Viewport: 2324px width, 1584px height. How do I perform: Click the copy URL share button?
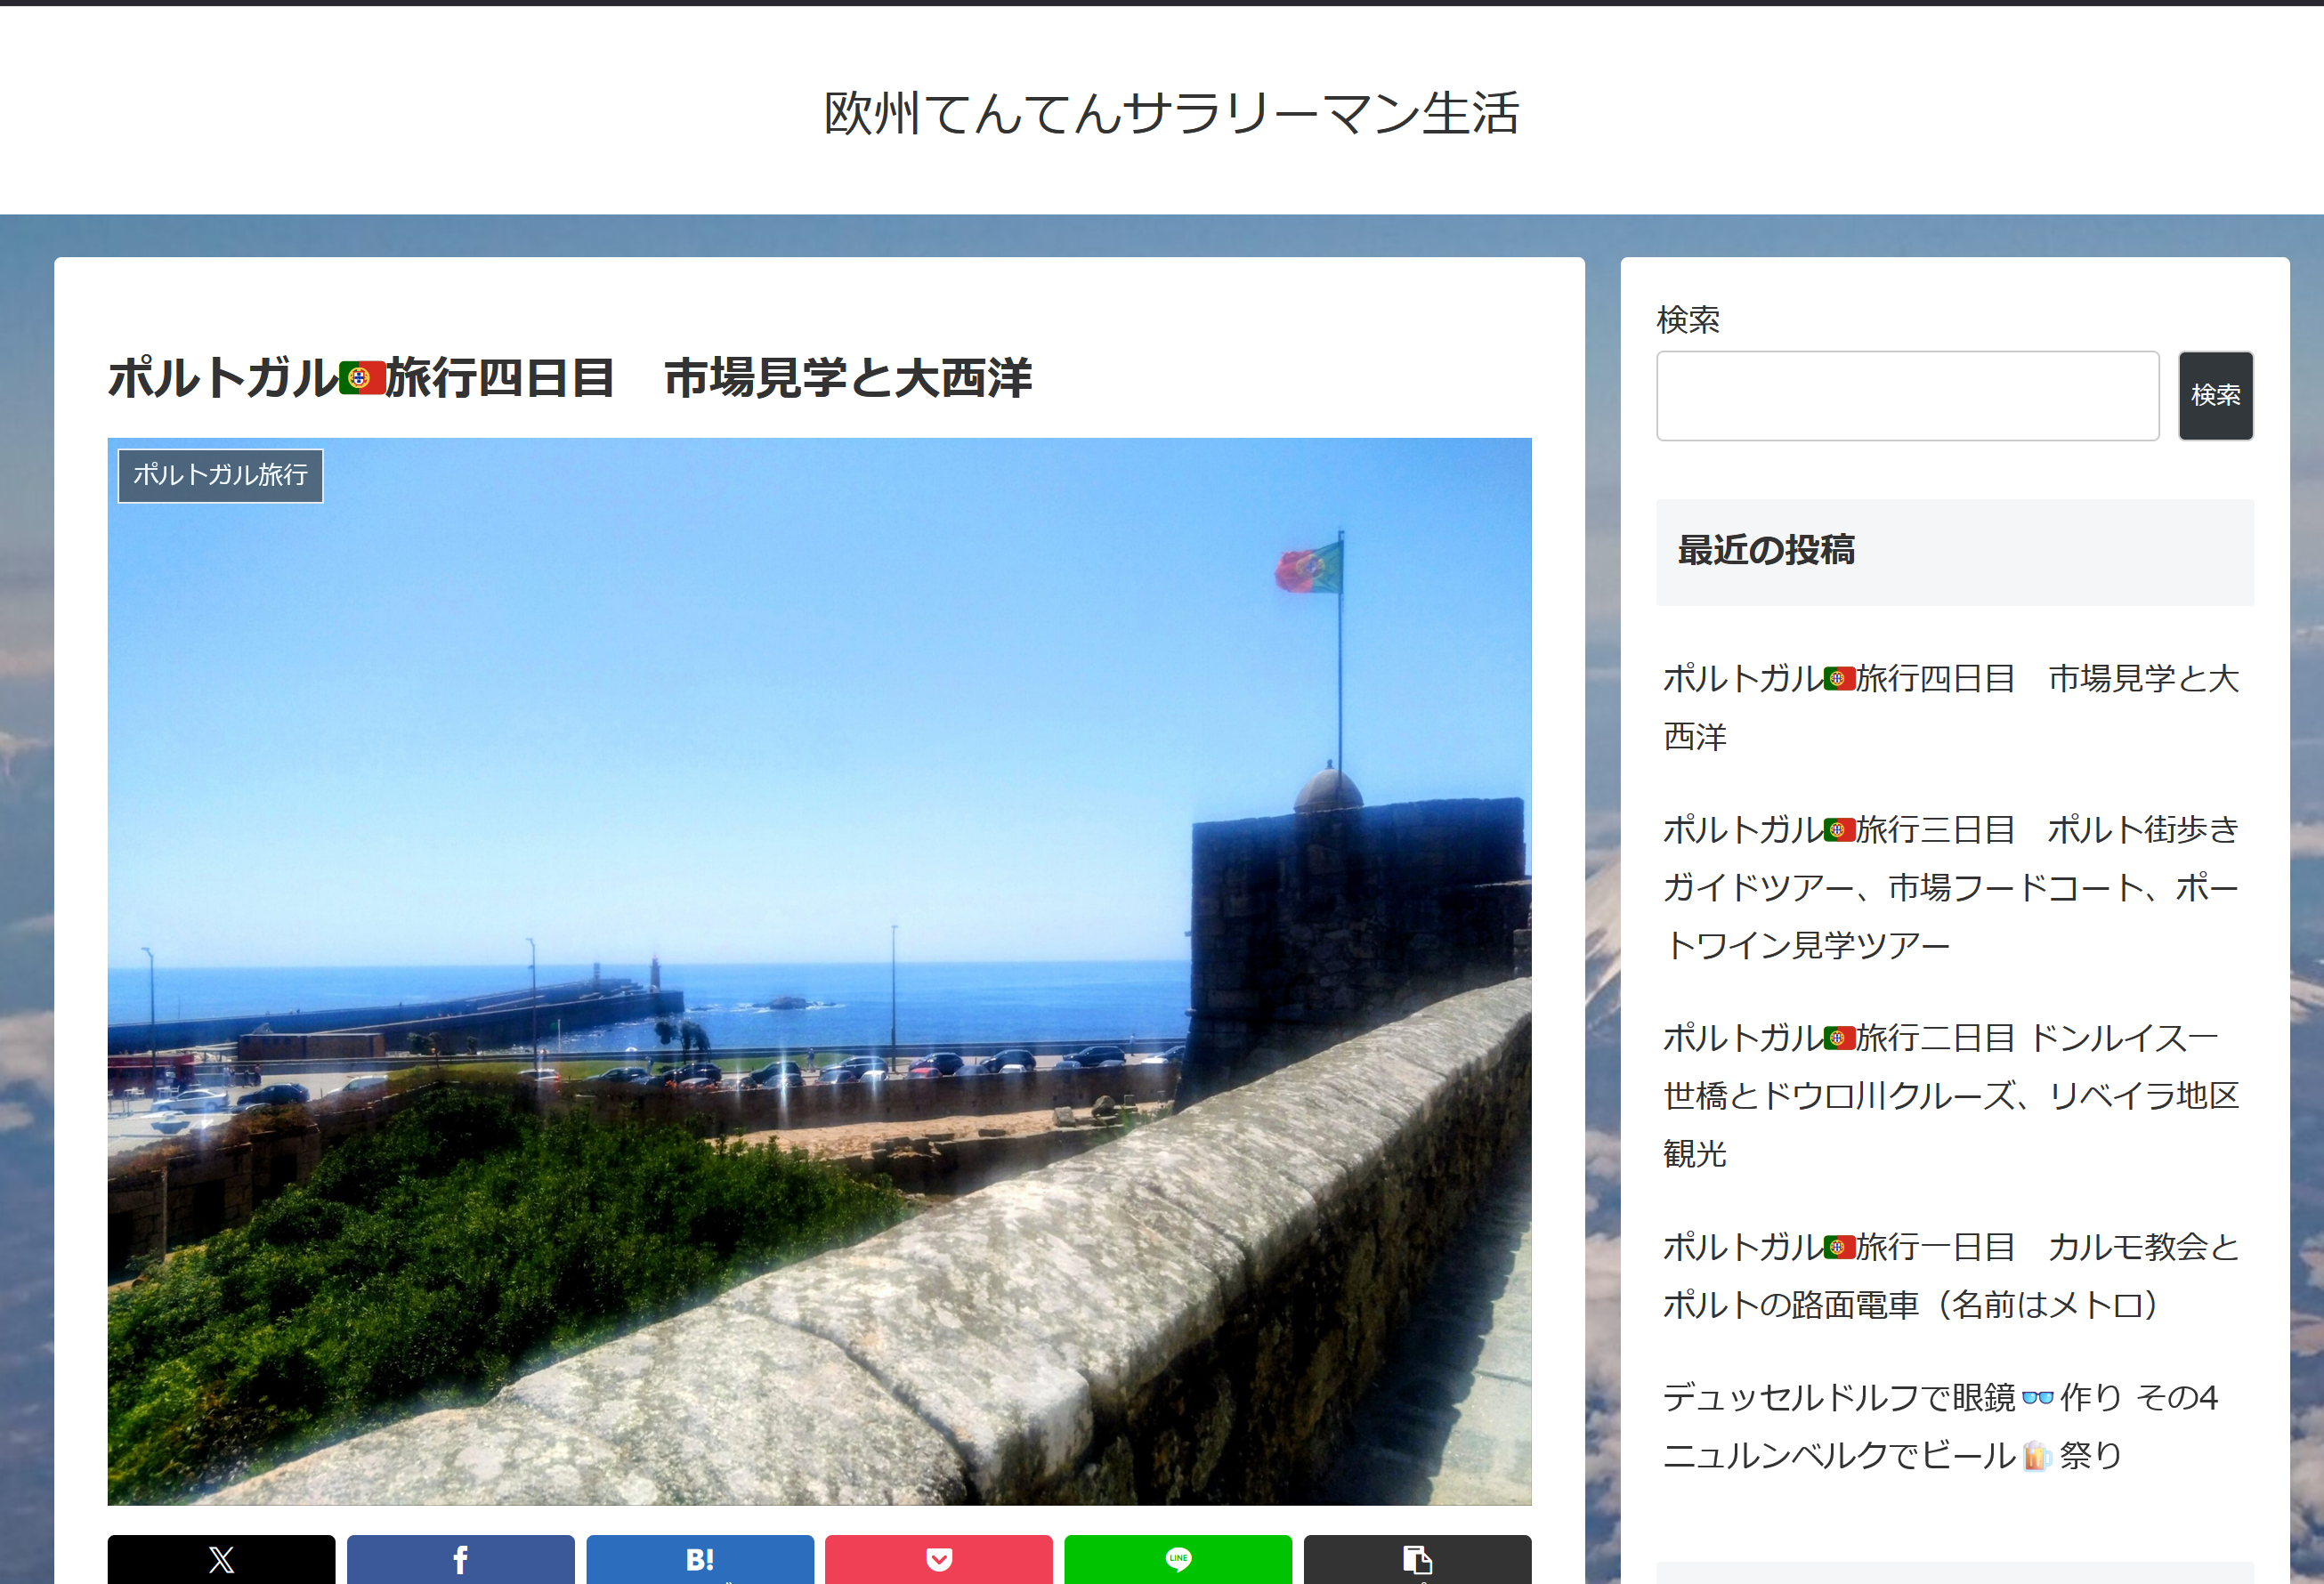point(1416,1559)
